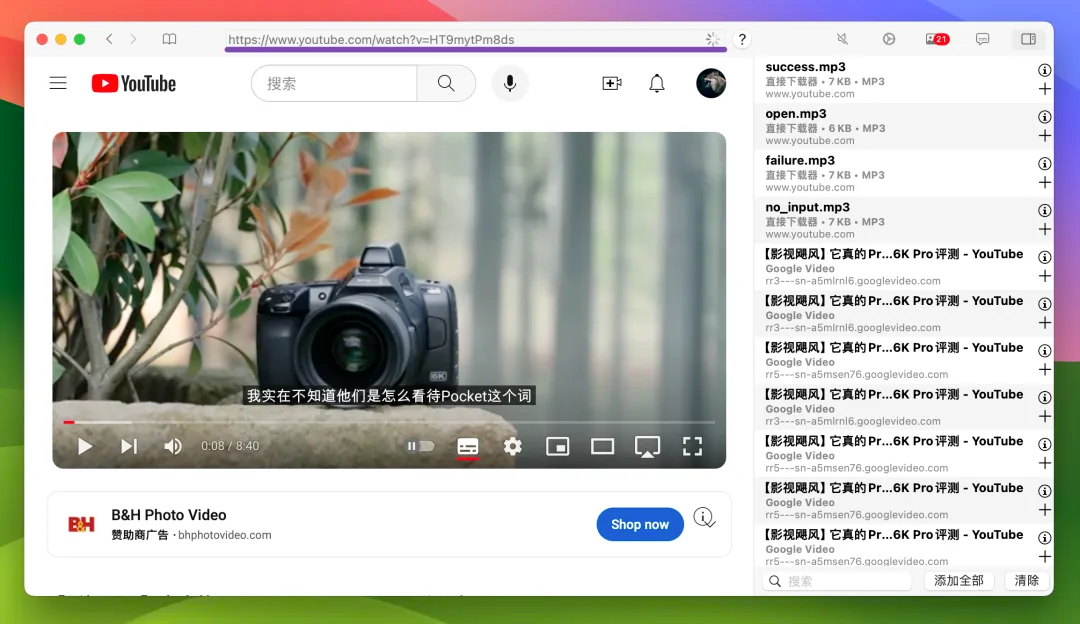The height and width of the screenshot is (624, 1080).
Task: Enter fullscreen video mode
Action: (x=692, y=446)
